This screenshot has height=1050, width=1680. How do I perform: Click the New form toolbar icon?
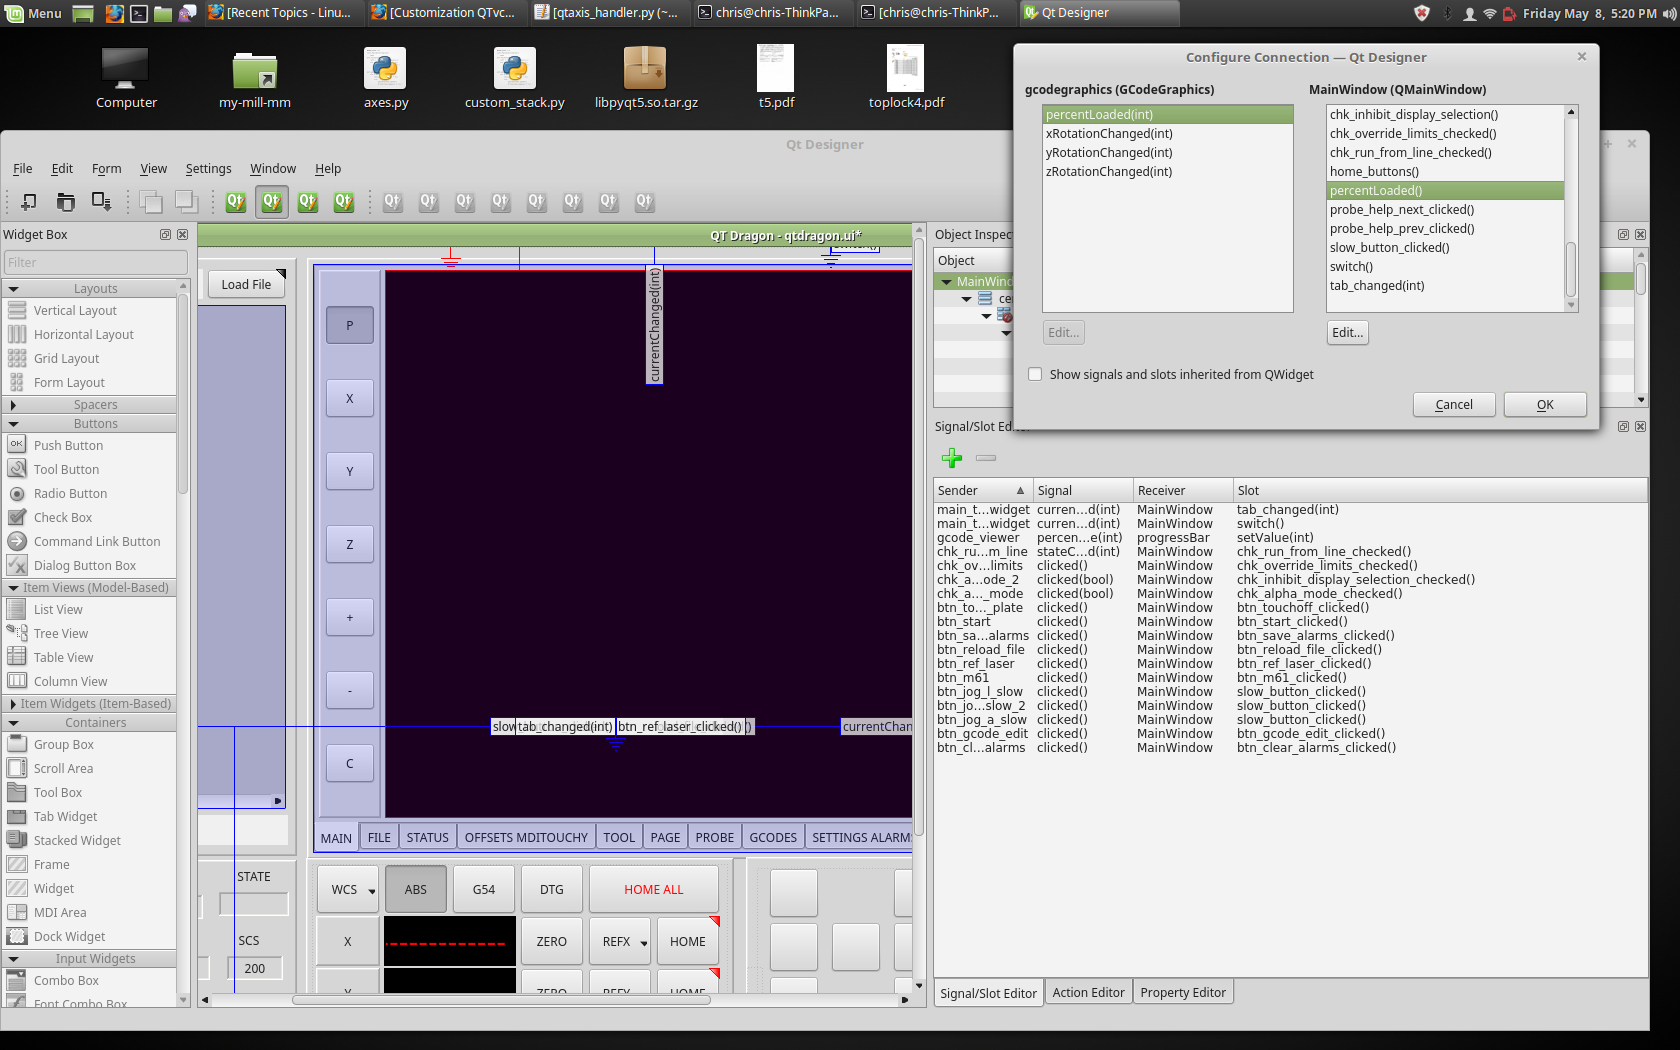click(x=29, y=201)
